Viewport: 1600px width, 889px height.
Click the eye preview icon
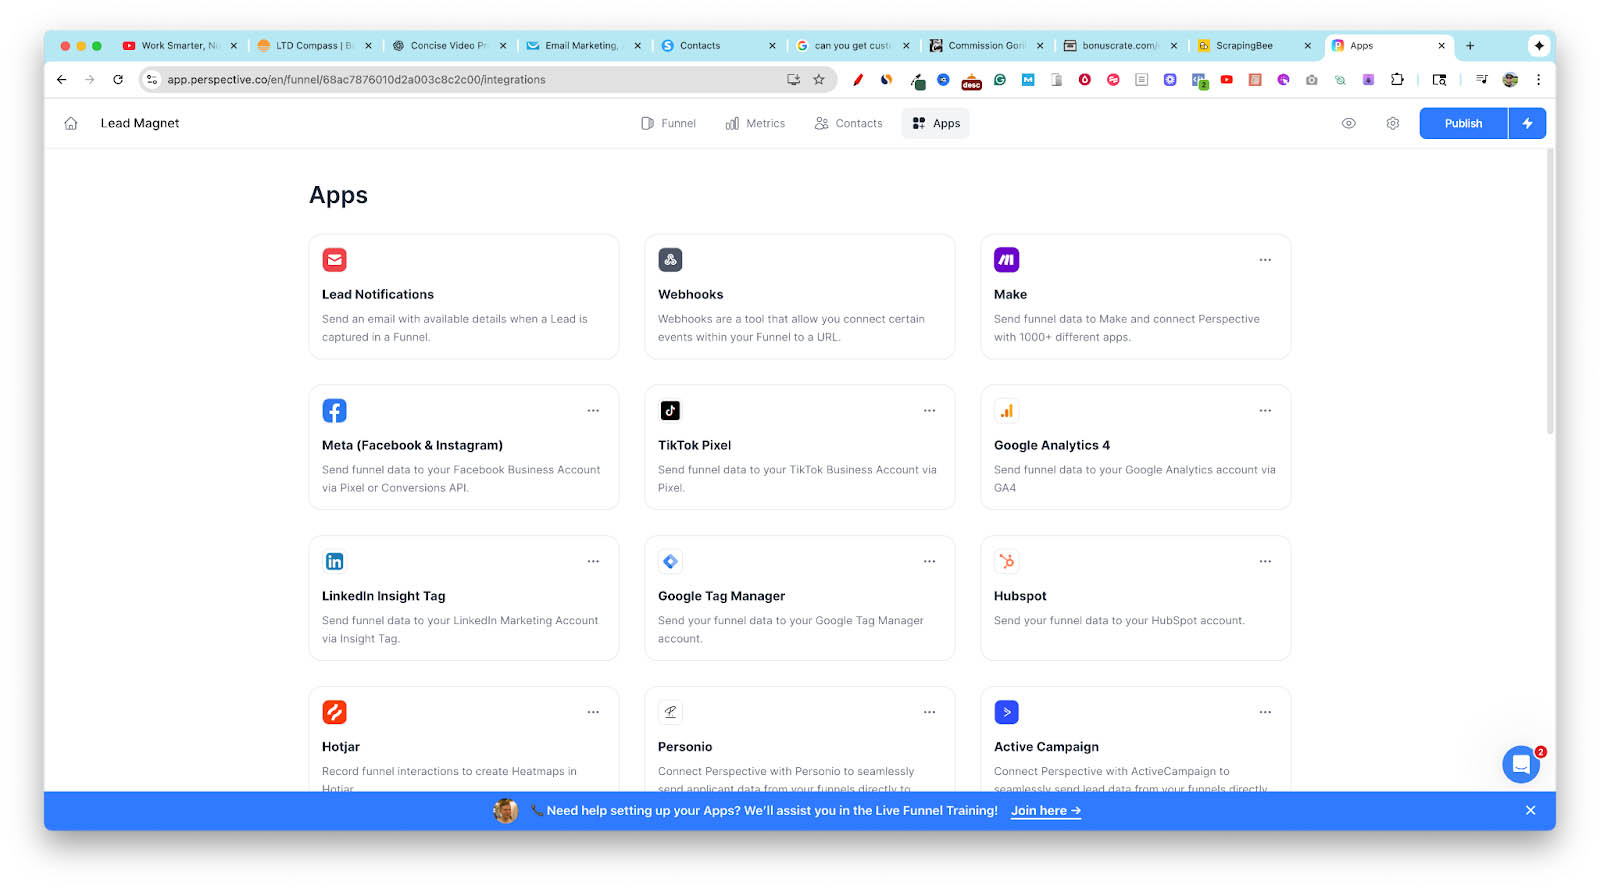pyautogui.click(x=1348, y=124)
